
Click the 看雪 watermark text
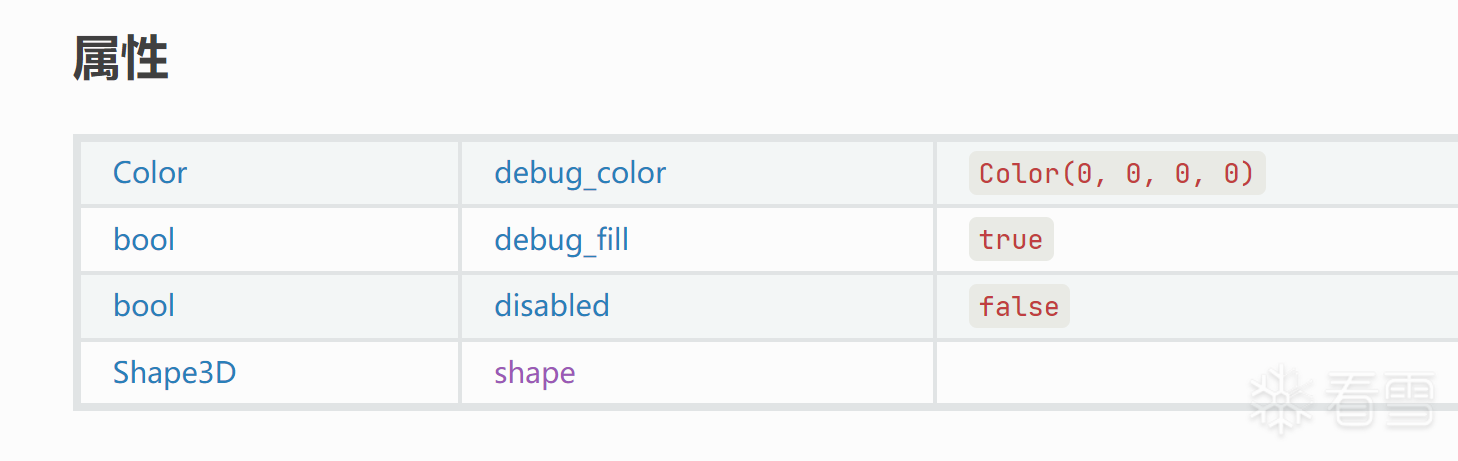1381,400
